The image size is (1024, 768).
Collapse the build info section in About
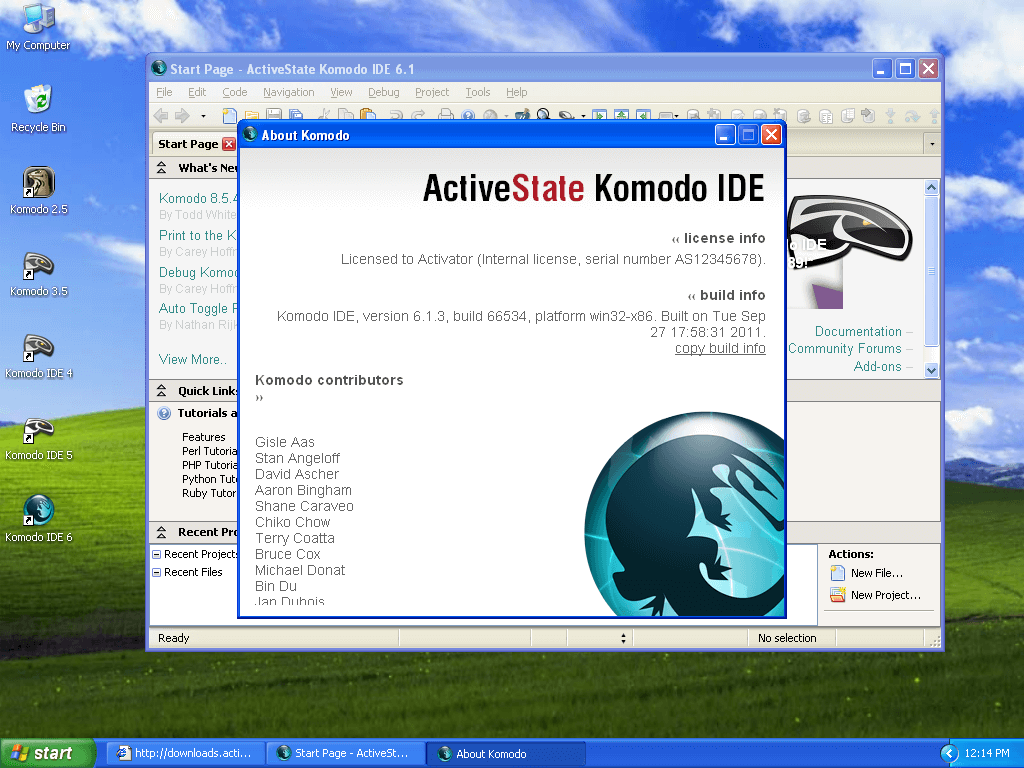pos(692,296)
